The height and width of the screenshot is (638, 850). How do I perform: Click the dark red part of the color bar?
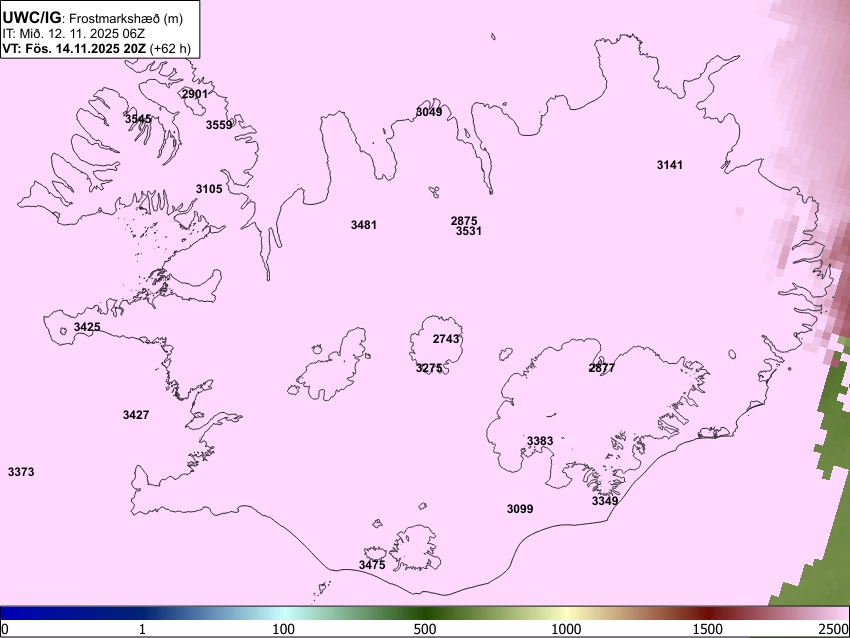(x=708, y=613)
